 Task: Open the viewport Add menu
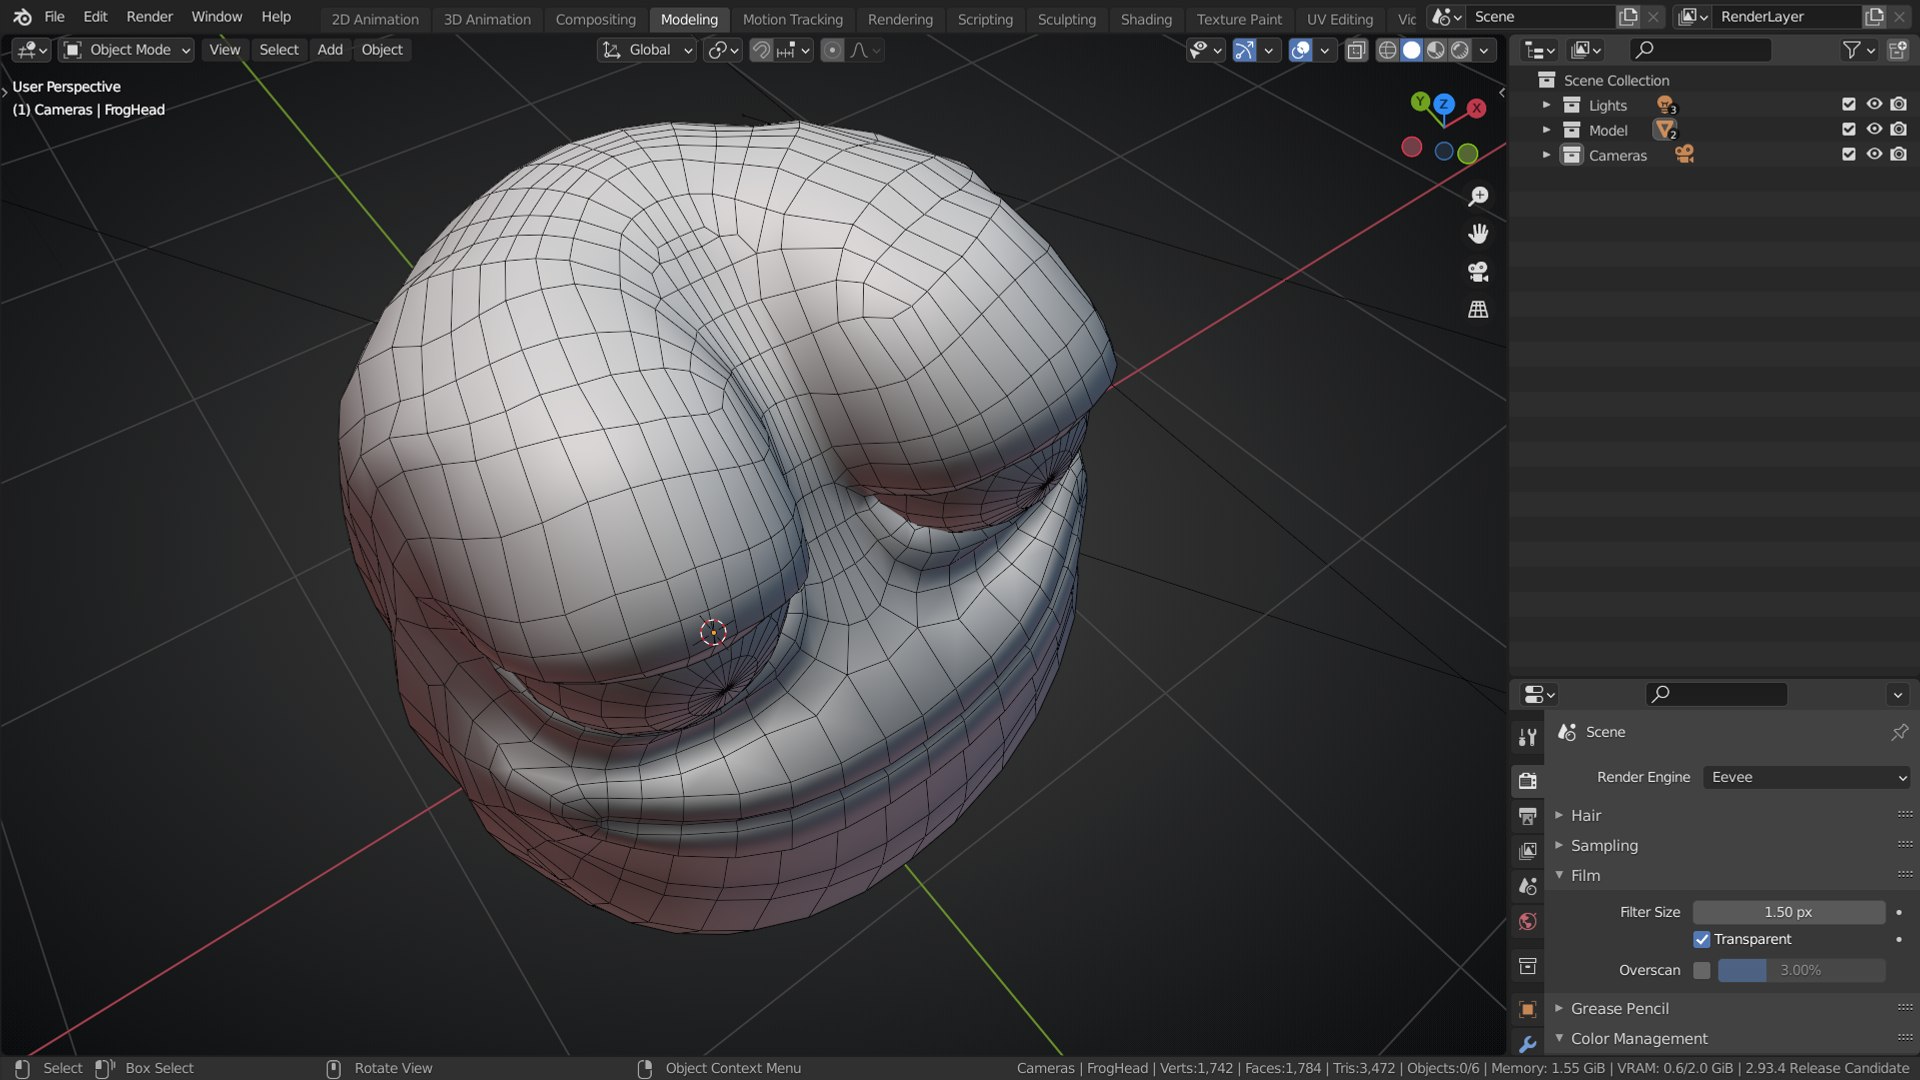tap(329, 50)
